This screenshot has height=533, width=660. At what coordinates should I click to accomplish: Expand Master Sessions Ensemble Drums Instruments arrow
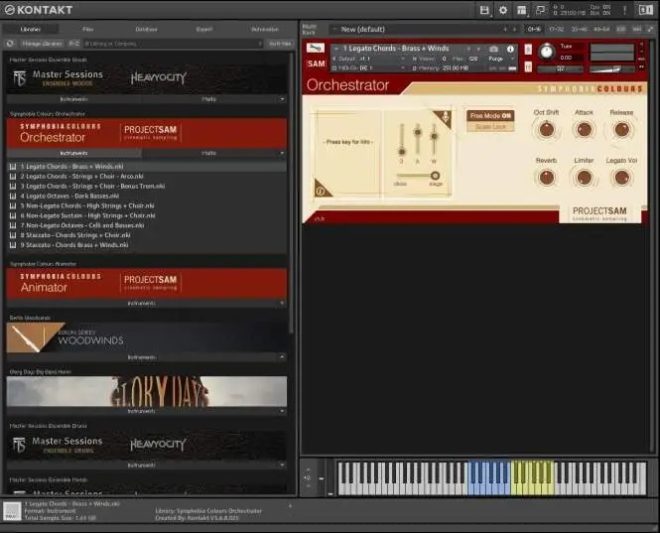(282, 465)
